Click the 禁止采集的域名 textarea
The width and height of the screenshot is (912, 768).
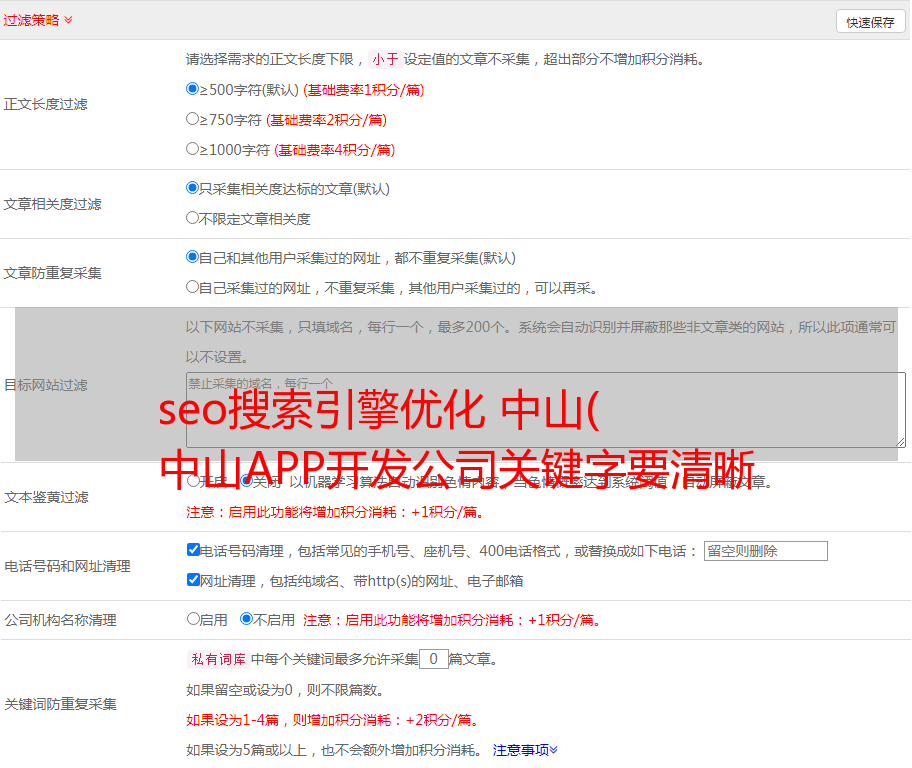pyautogui.click(x=546, y=410)
